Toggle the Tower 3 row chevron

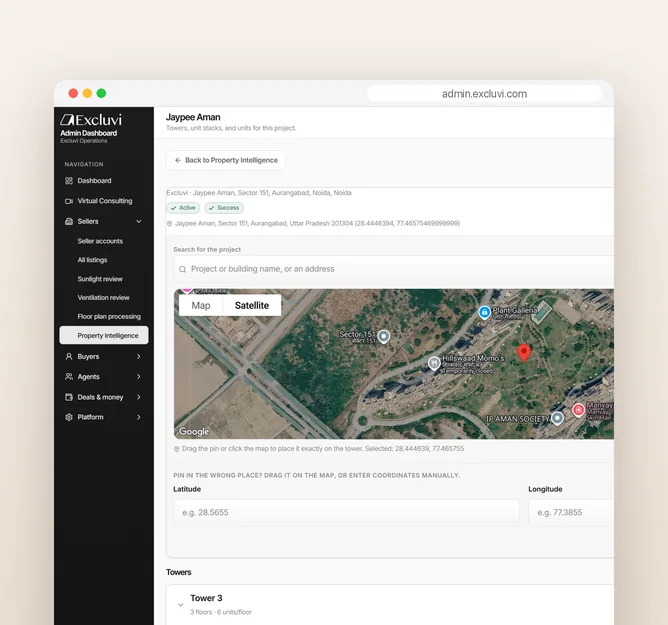tap(180, 605)
